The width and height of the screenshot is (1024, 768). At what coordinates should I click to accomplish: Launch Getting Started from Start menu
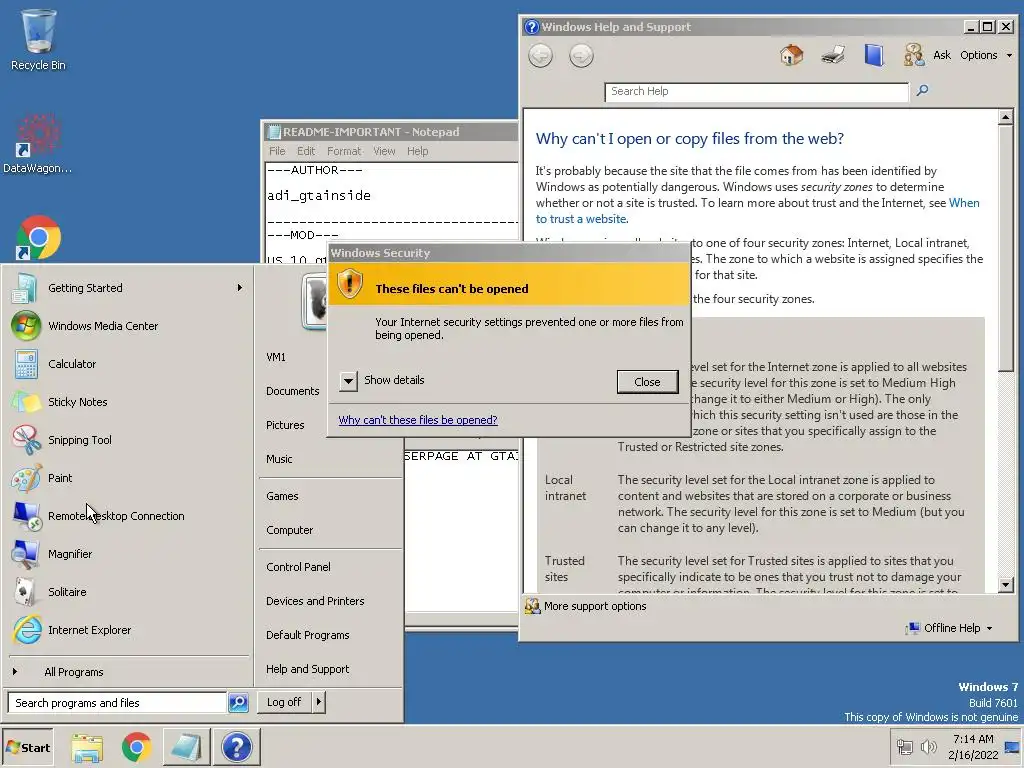point(128,288)
